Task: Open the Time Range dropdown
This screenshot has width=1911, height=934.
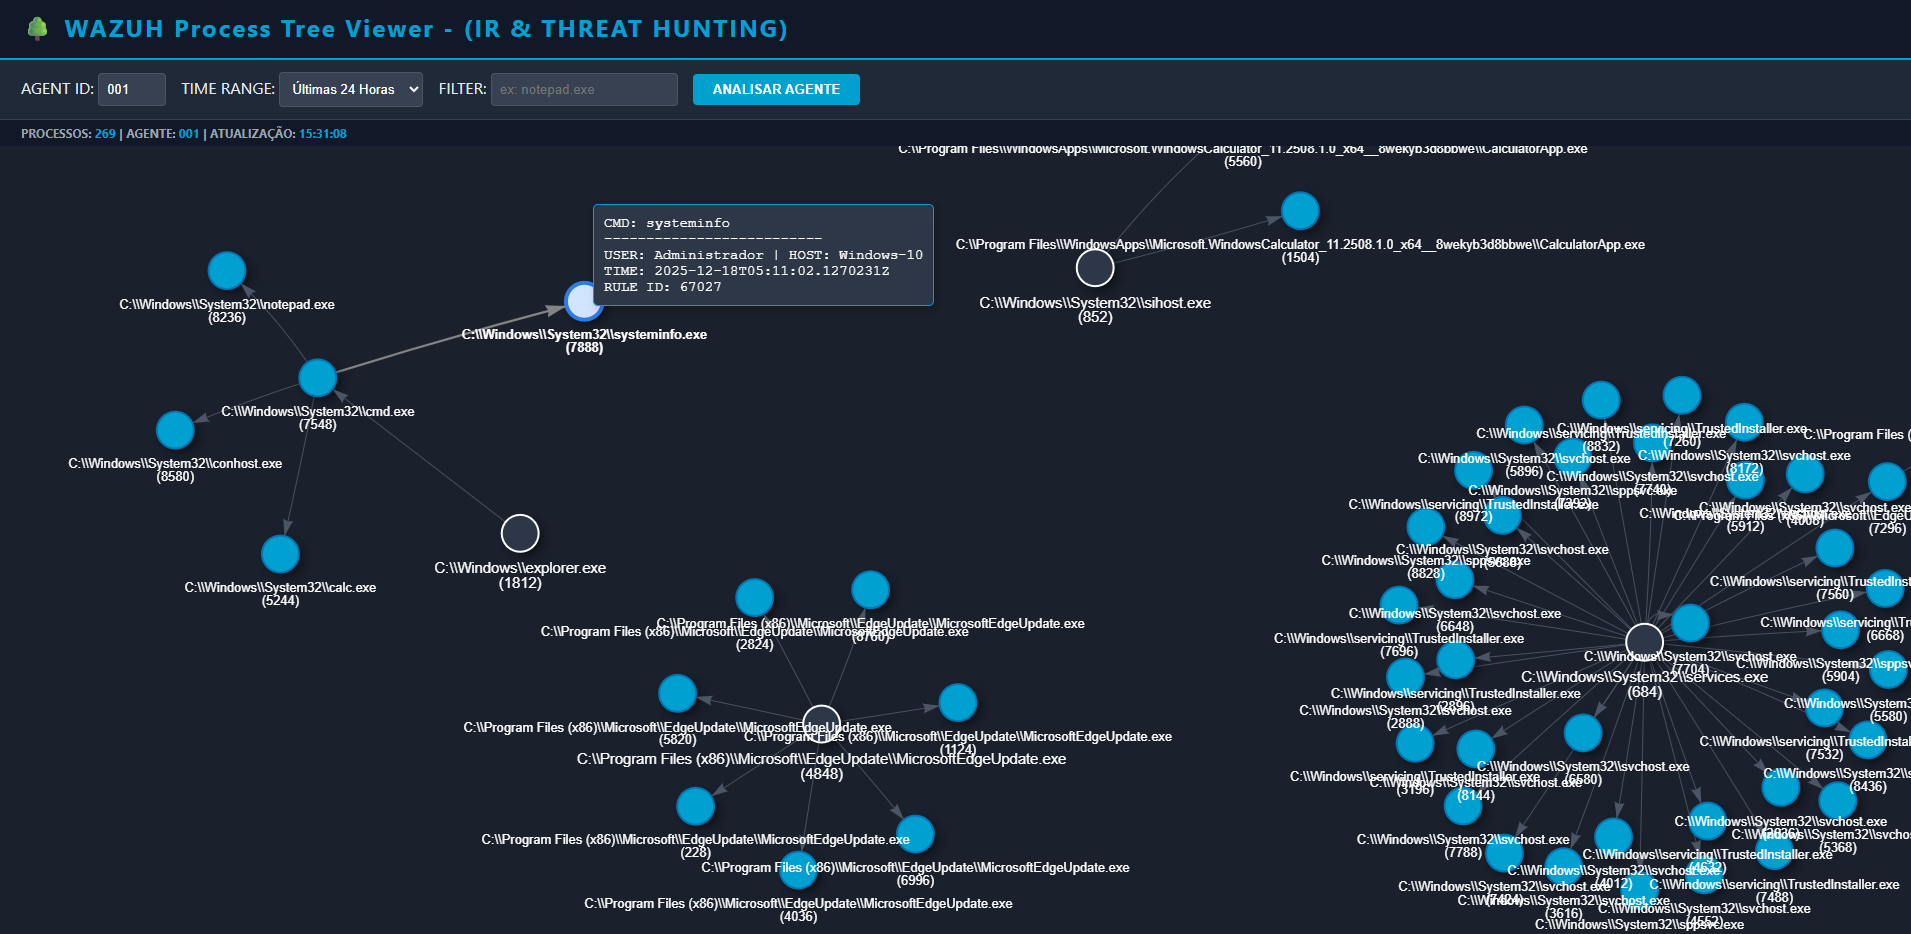Action: point(351,89)
